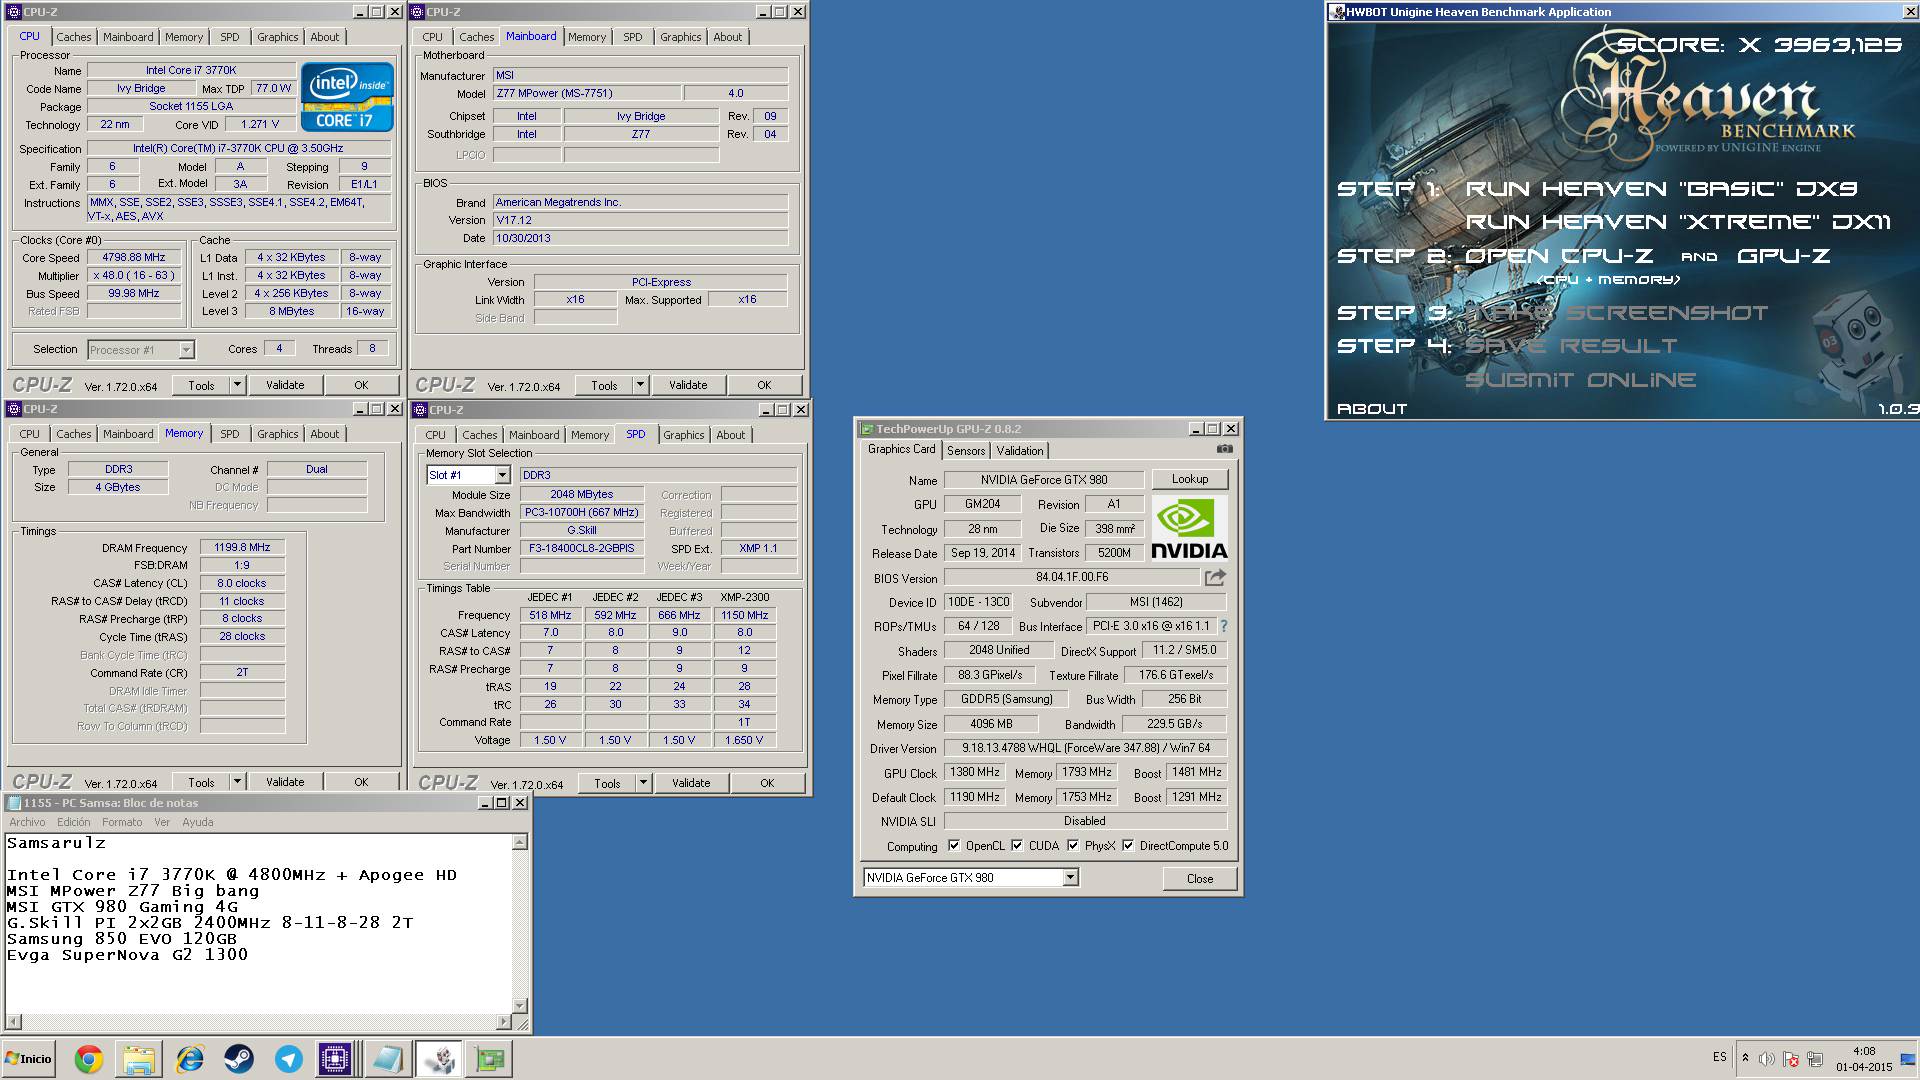Click the Lookup button in GPU-Z
The width and height of the screenshot is (1920, 1080).
coord(1190,479)
